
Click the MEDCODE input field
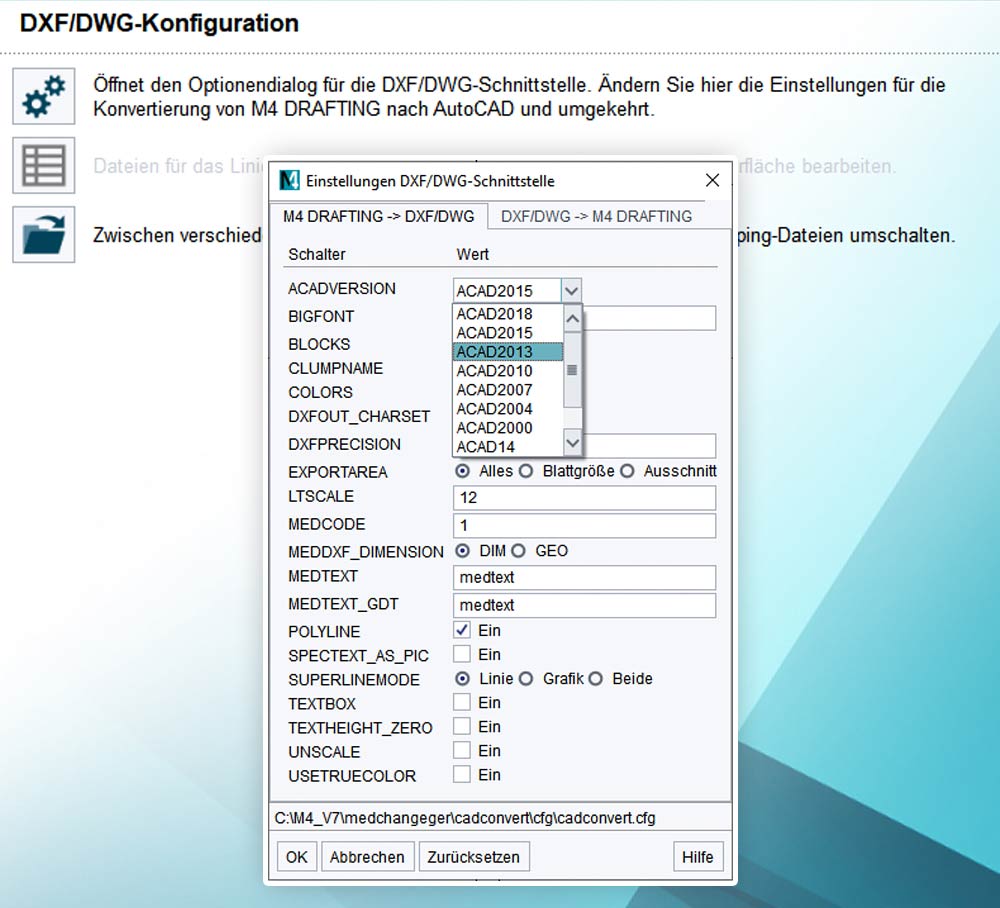[584, 525]
